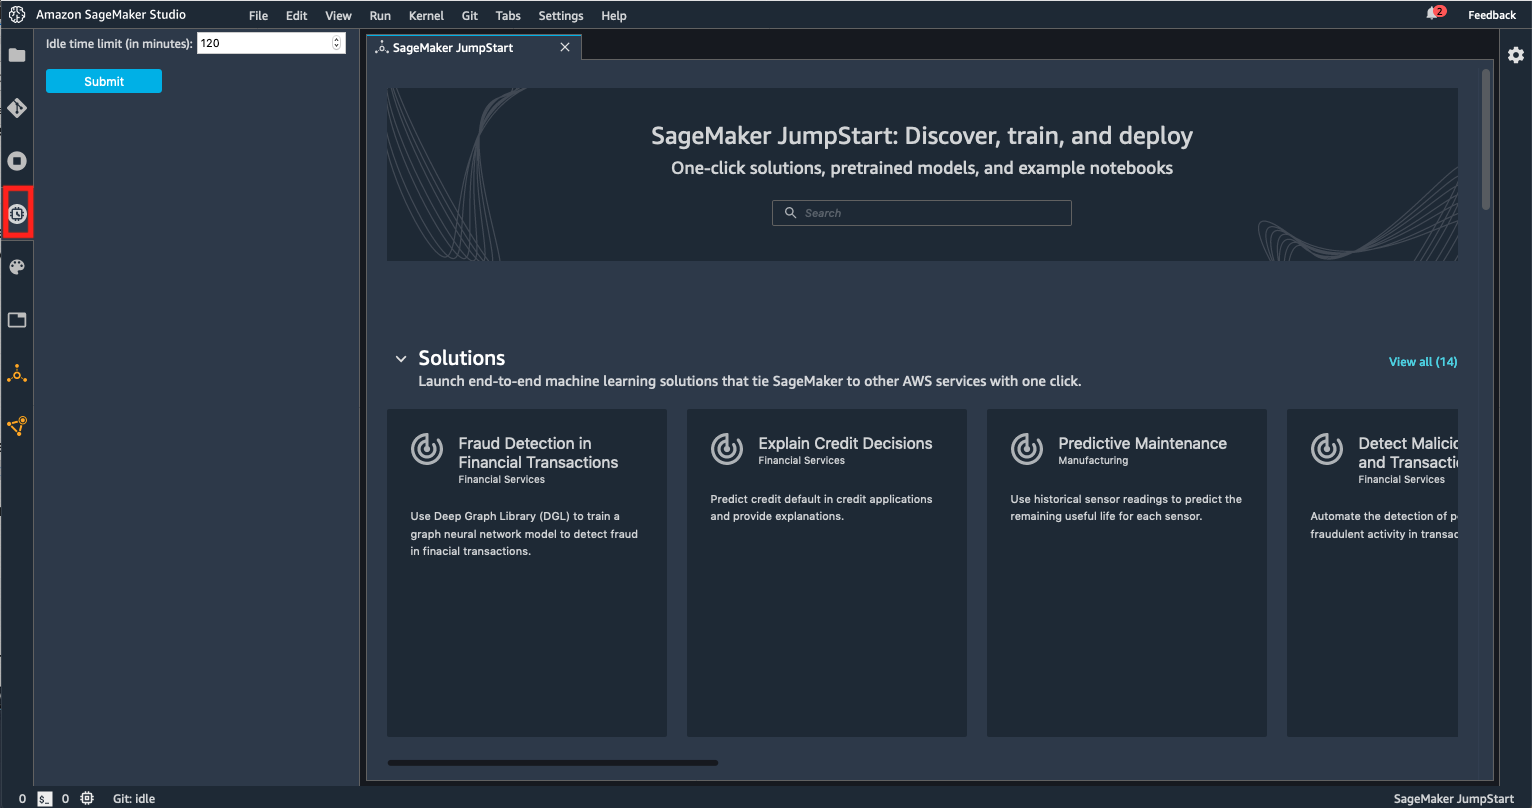Image resolution: width=1532 pixels, height=808 pixels.
Task: Show running terminals and kernels panel
Action: point(17,161)
